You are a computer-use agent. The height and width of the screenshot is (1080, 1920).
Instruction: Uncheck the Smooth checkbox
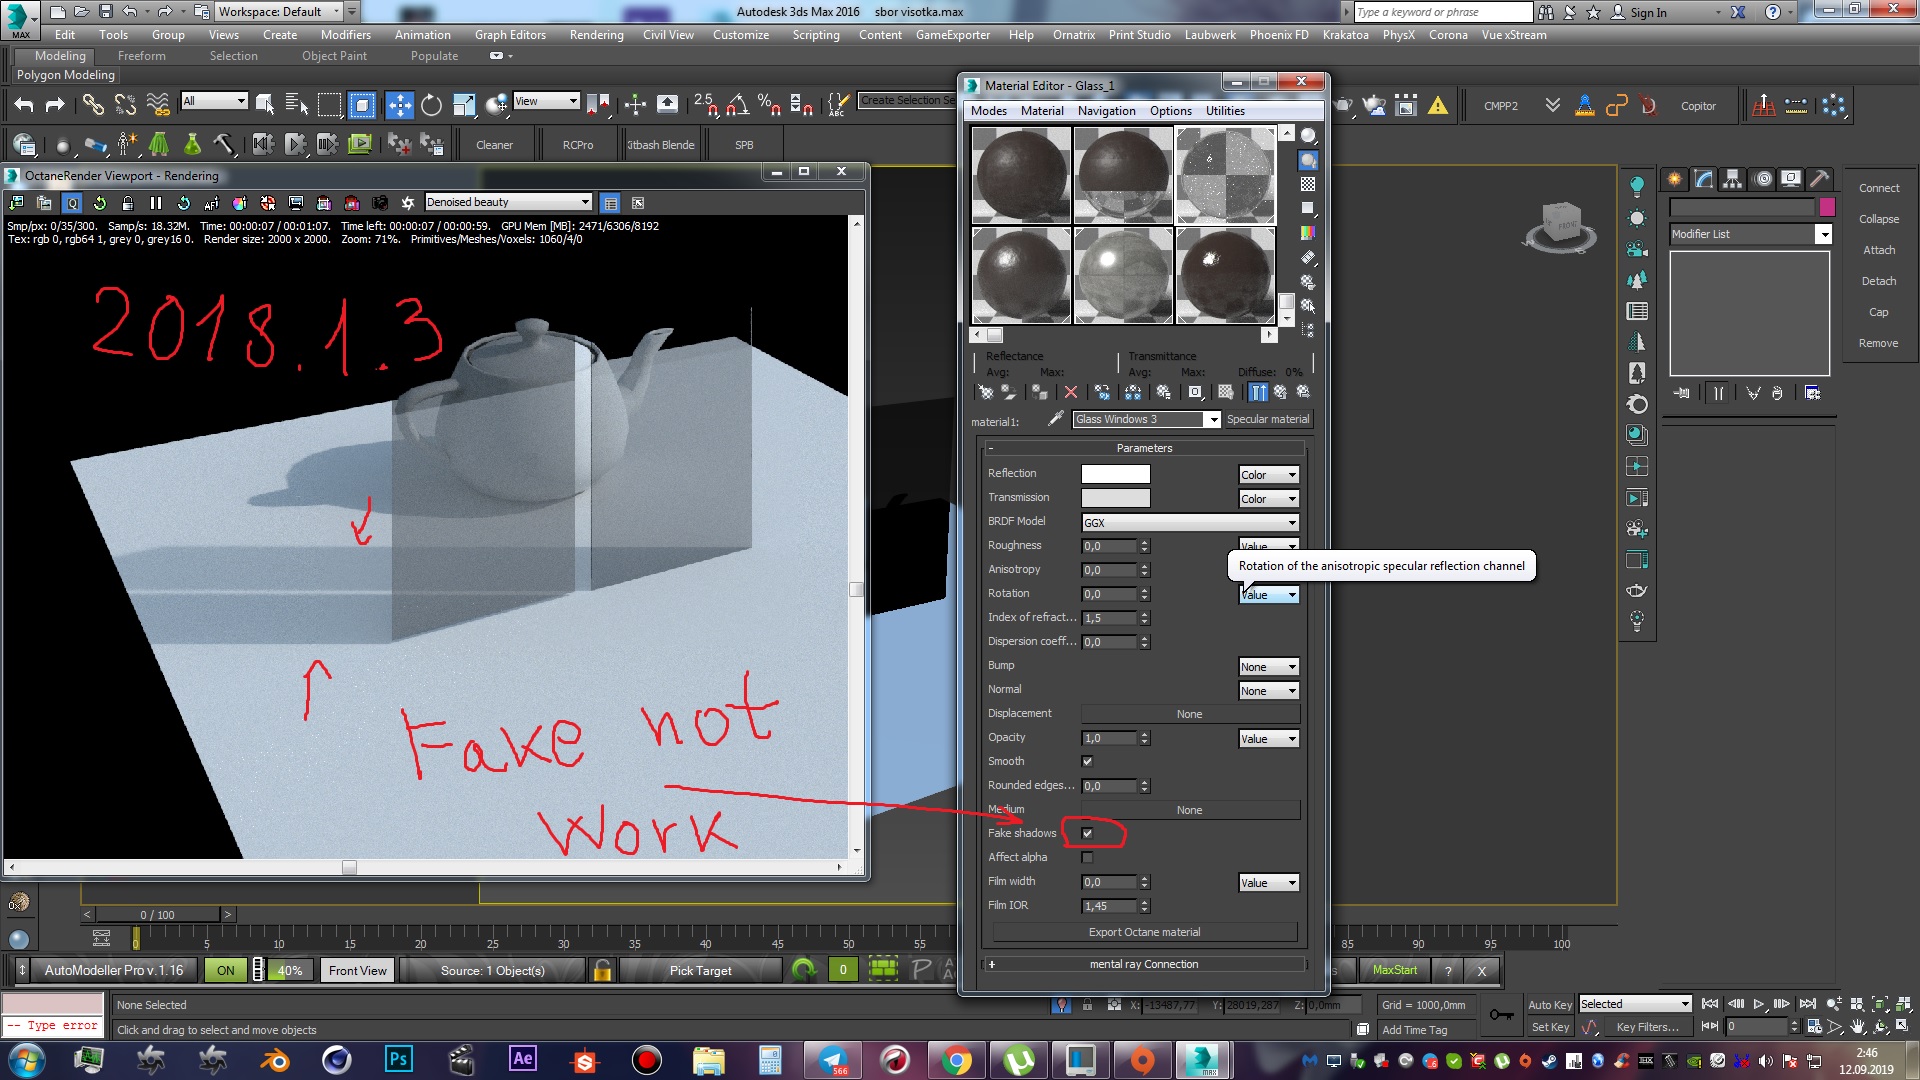1087,761
